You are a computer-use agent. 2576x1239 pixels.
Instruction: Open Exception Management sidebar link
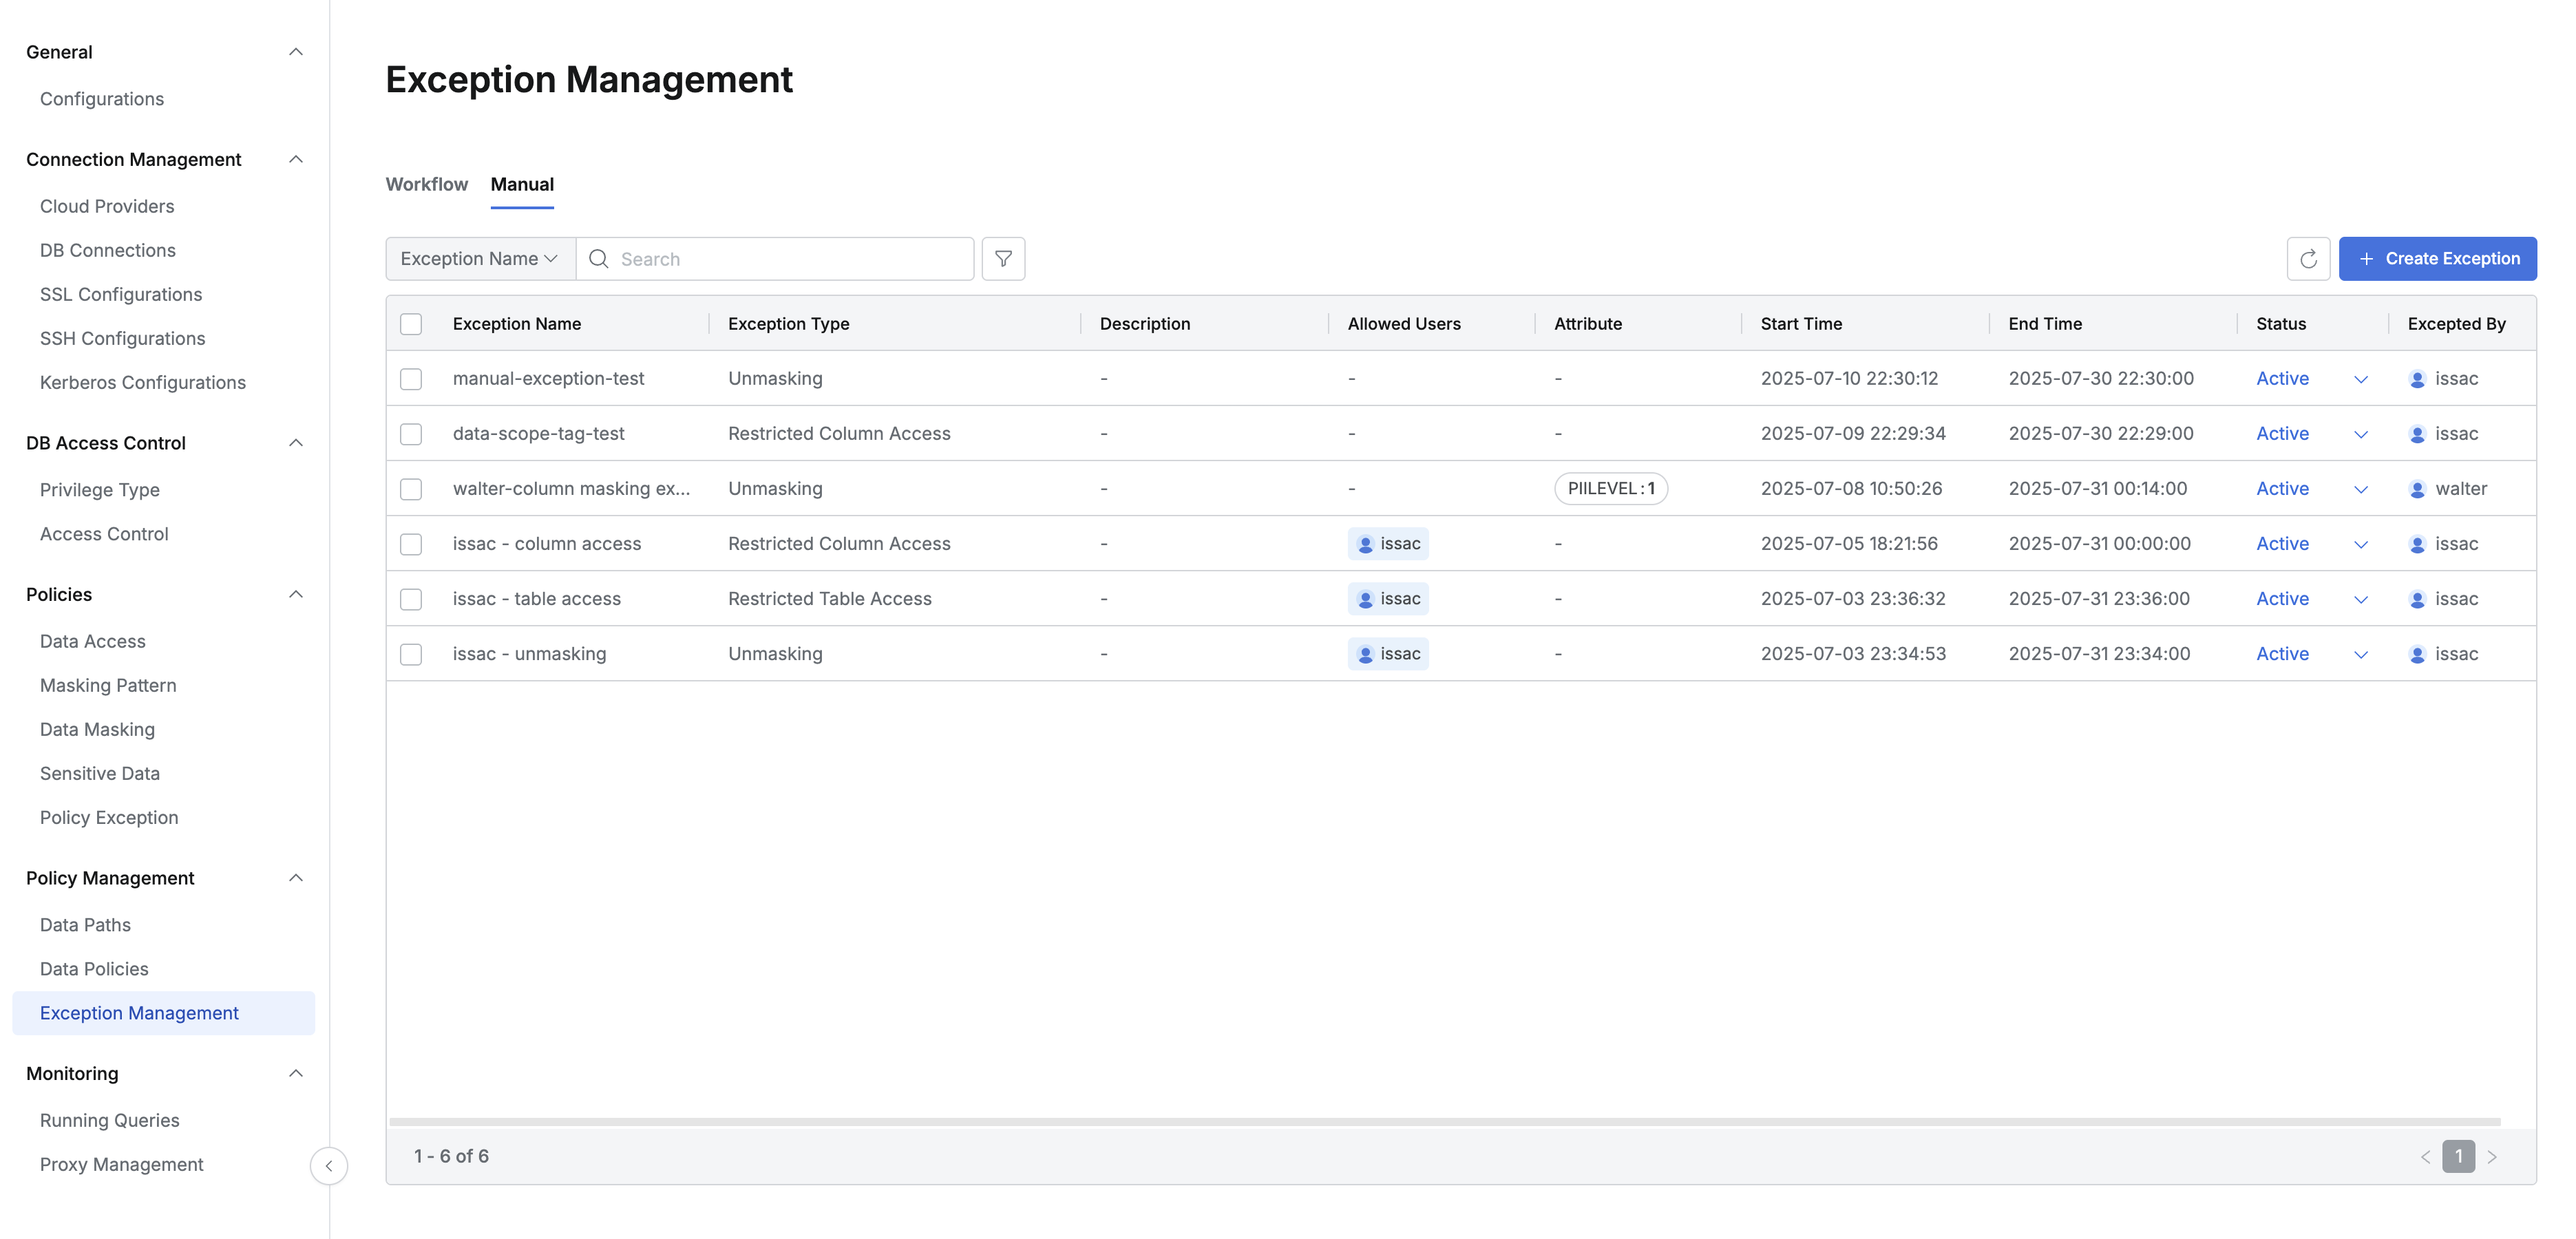tap(163, 1013)
